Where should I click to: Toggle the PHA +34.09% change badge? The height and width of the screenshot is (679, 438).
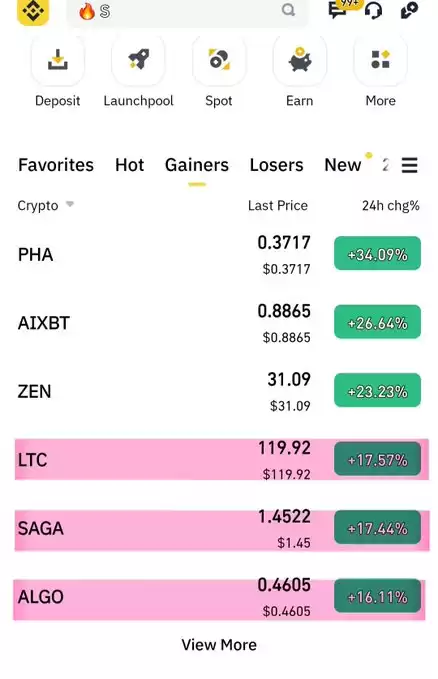(x=377, y=253)
